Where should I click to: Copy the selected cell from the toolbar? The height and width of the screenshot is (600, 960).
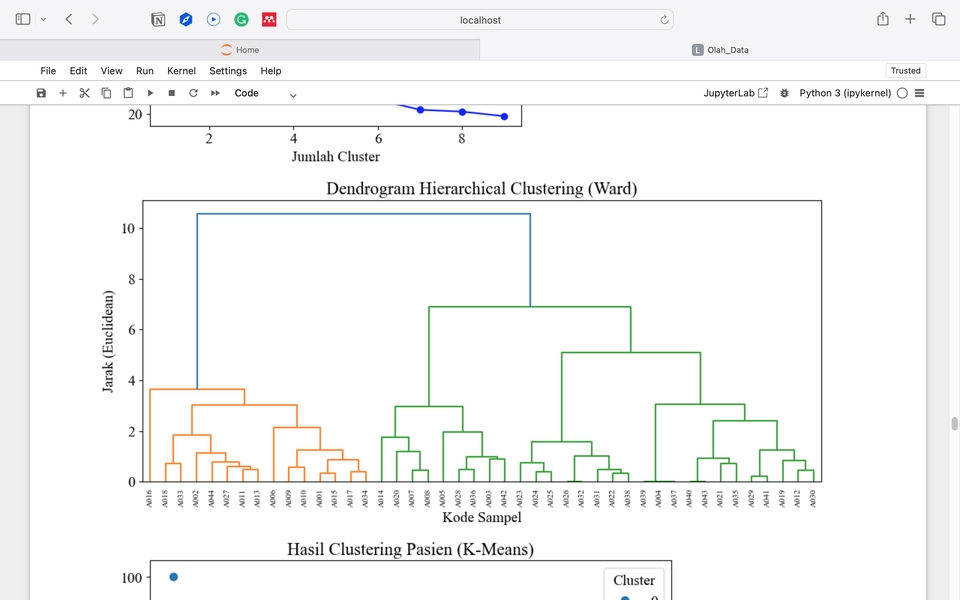tap(106, 93)
